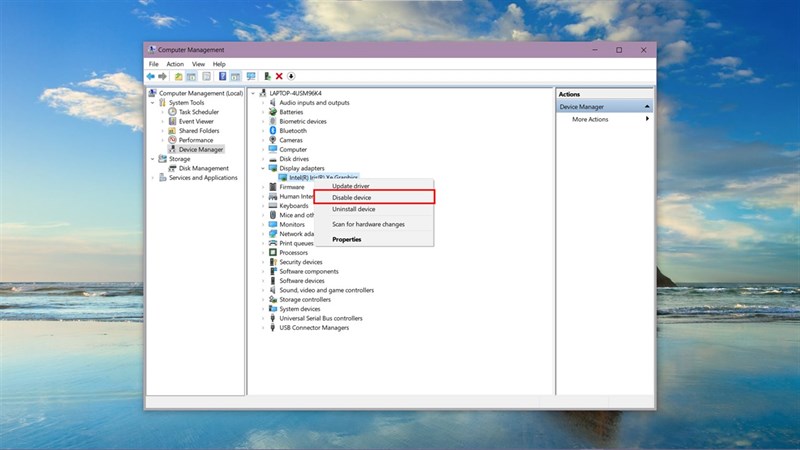Collapse the Display adapters category
Image resolution: width=800 pixels, height=450 pixels.
(263, 168)
